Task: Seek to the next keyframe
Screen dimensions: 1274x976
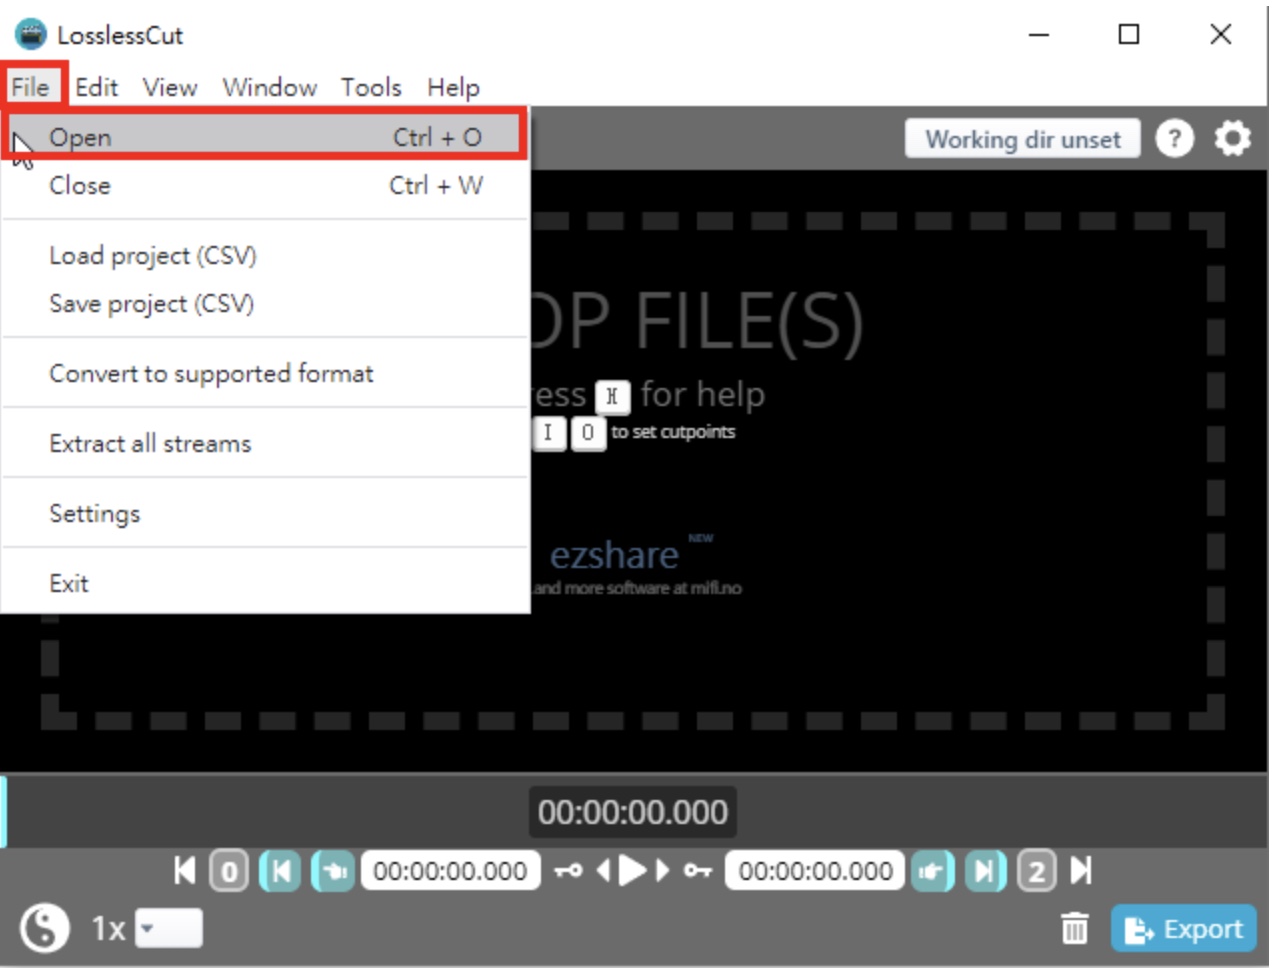Action: pos(697,871)
